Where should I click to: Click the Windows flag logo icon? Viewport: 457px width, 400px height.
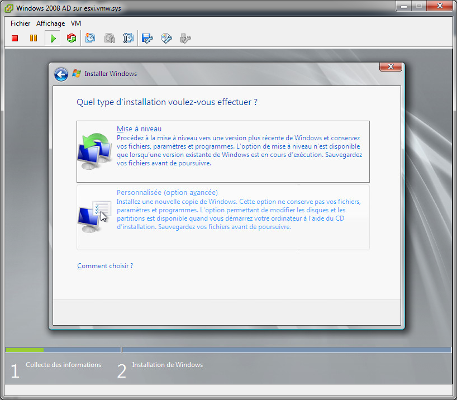click(77, 73)
